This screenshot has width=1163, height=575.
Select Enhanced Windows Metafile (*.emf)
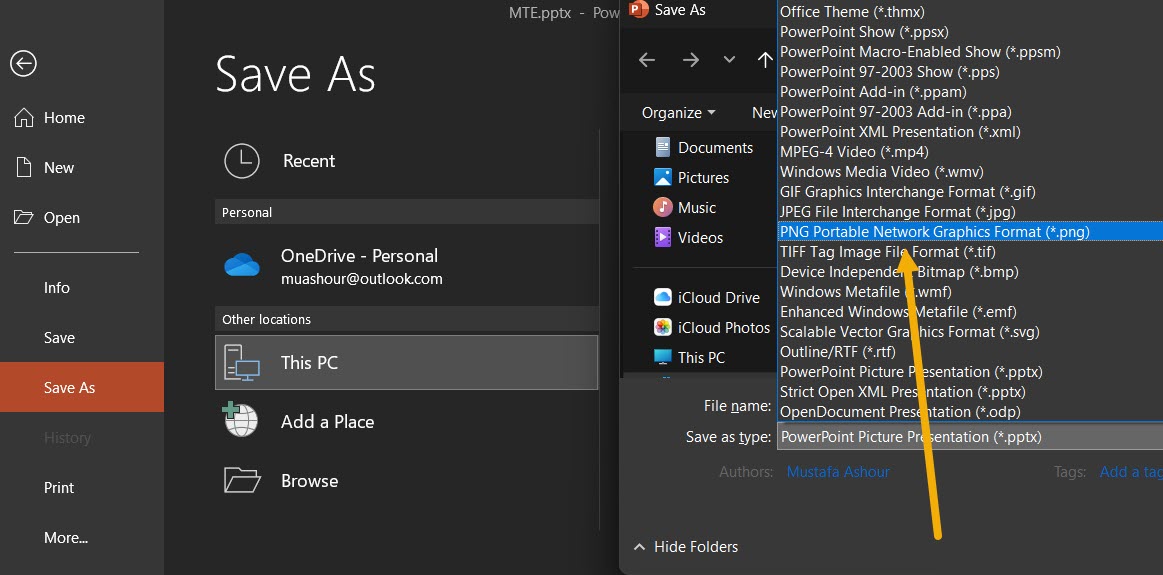pyautogui.click(x=970, y=312)
